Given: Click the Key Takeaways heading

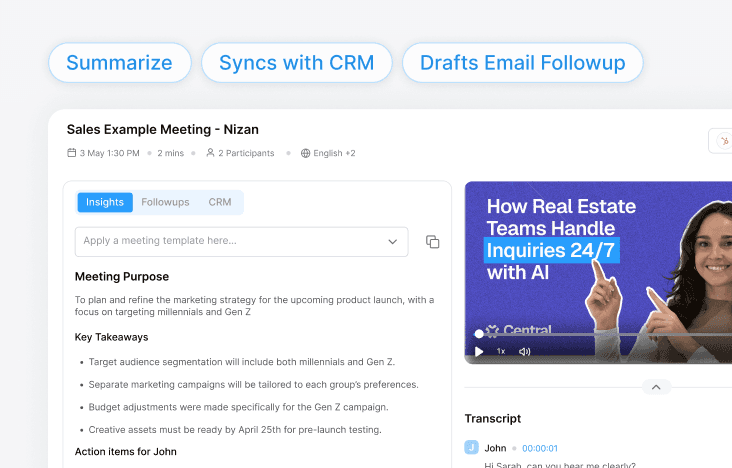Looking at the screenshot, I should pos(112,337).
